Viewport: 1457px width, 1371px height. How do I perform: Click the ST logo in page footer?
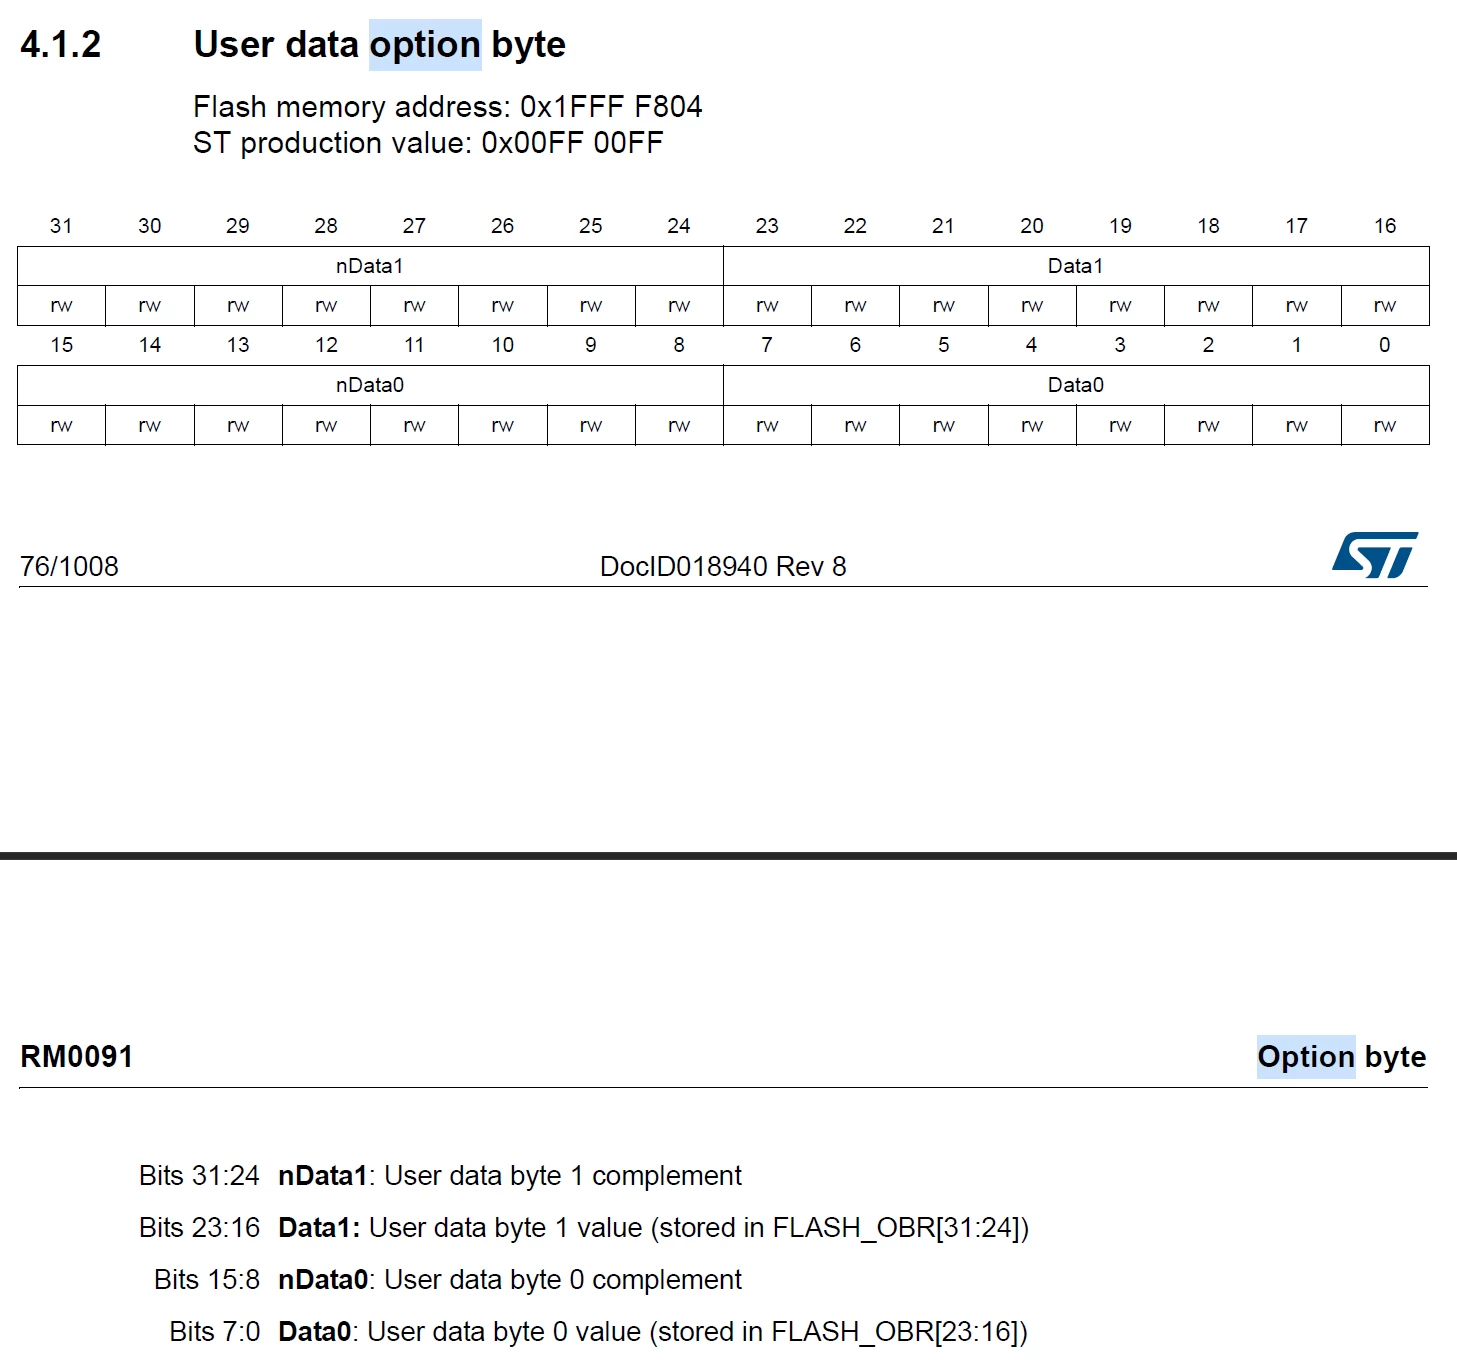[1375, 555]
